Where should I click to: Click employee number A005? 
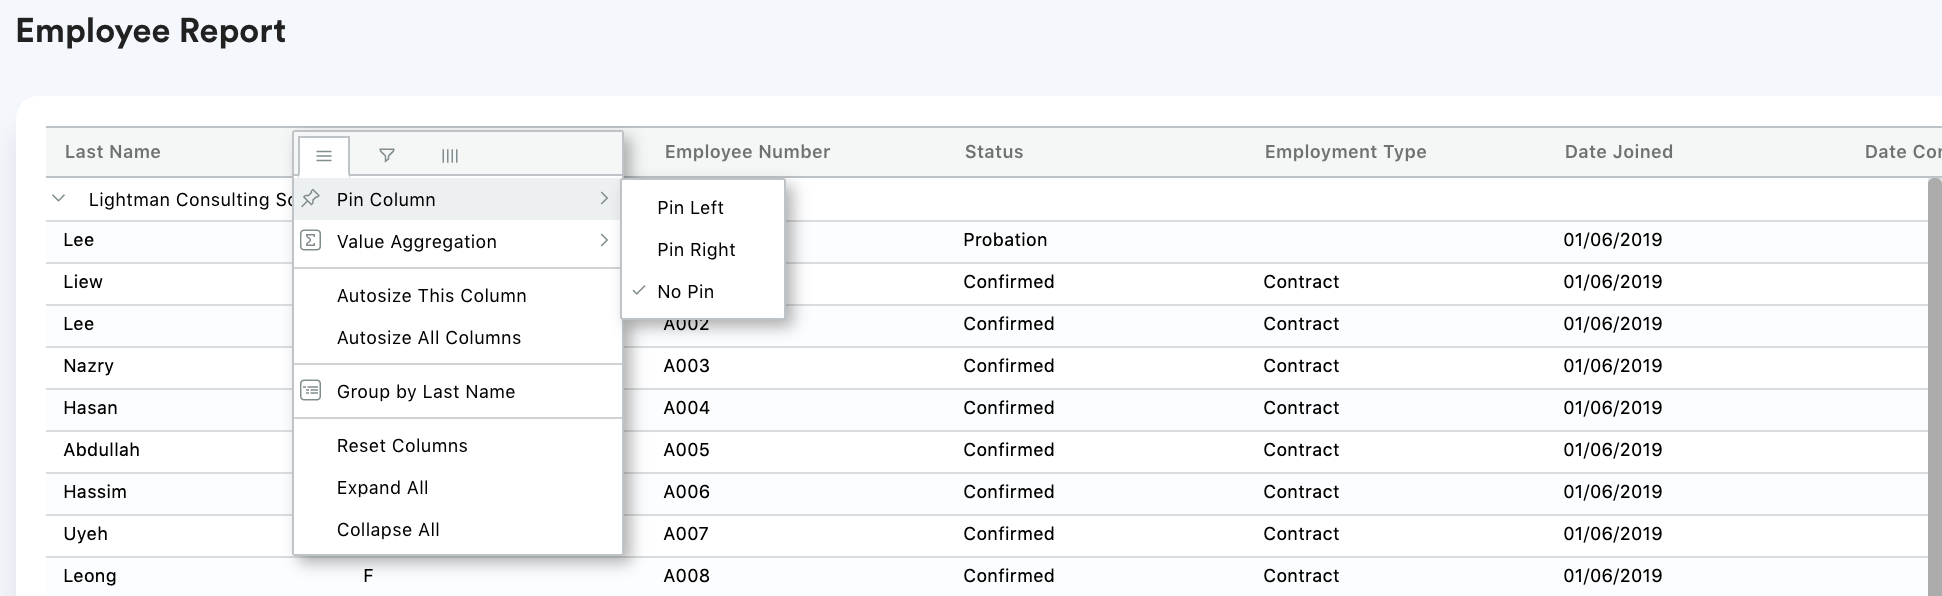686,450
